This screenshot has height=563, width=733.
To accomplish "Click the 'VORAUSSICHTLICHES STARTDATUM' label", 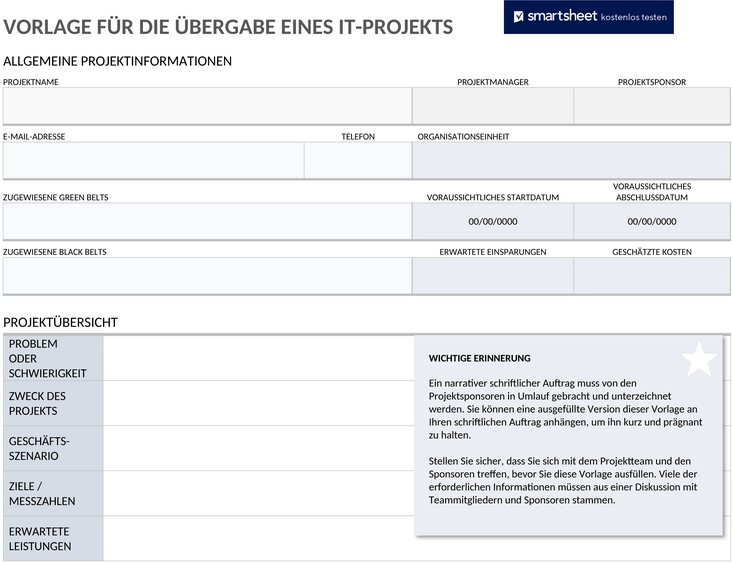I will tap(493, 197).
